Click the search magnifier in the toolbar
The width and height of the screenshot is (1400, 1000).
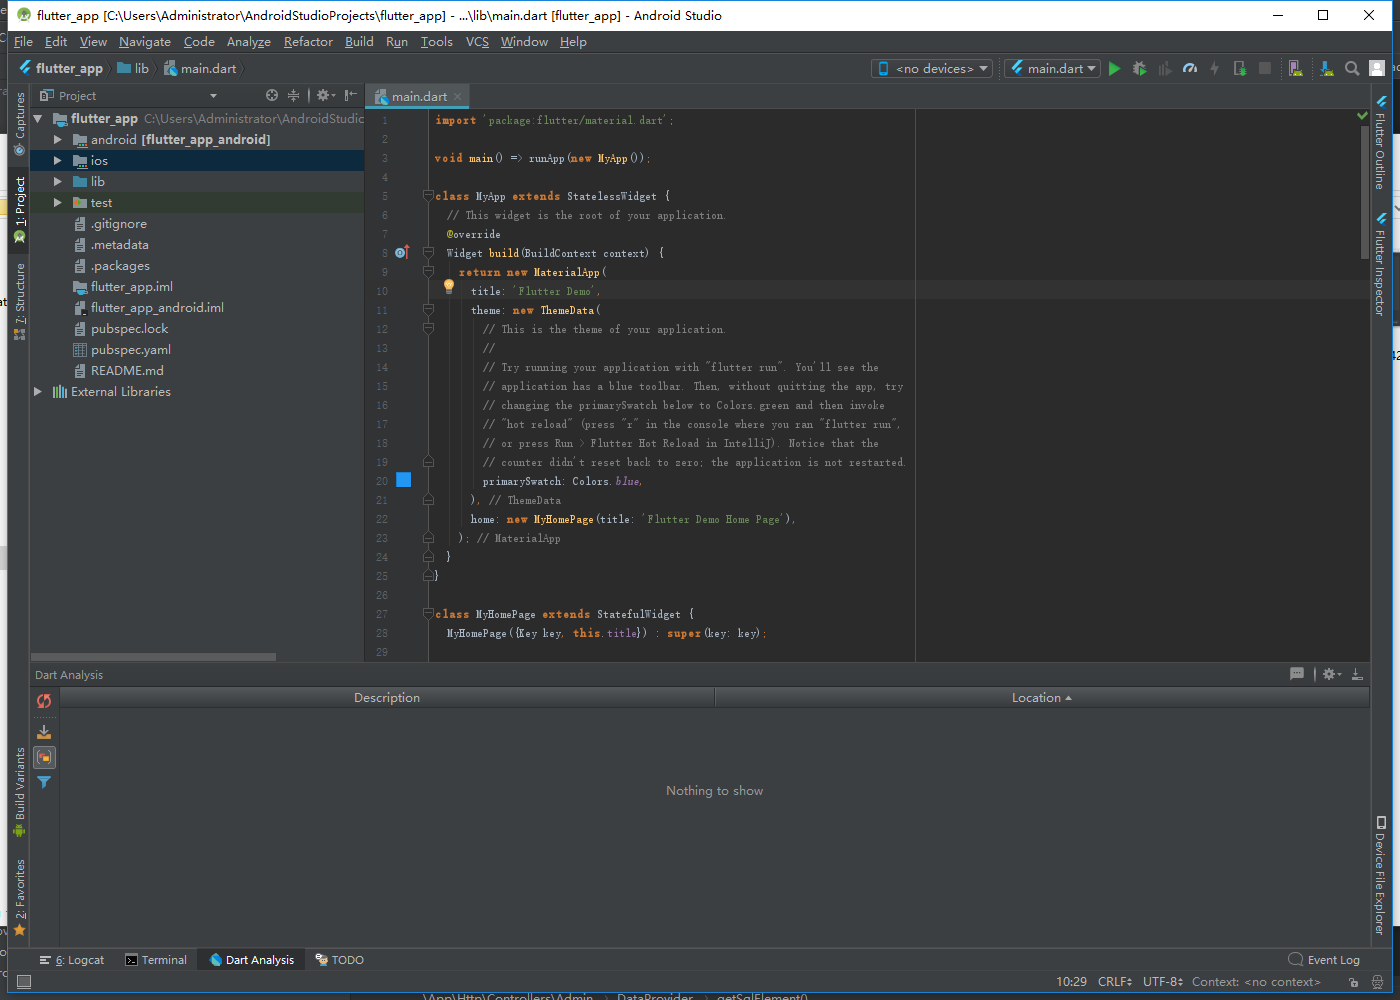[1352, 69]
